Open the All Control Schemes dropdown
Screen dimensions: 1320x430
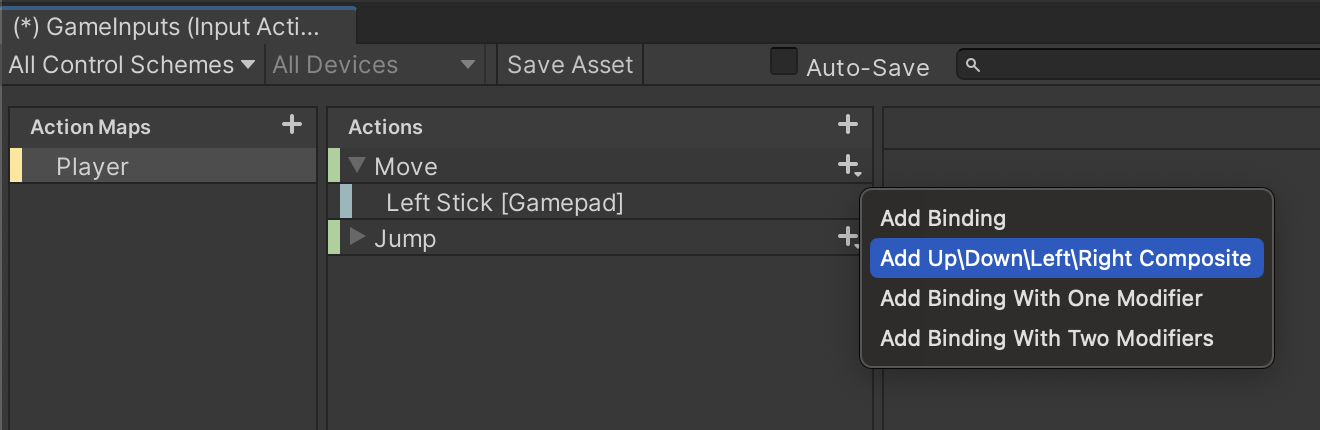point(132,66)
